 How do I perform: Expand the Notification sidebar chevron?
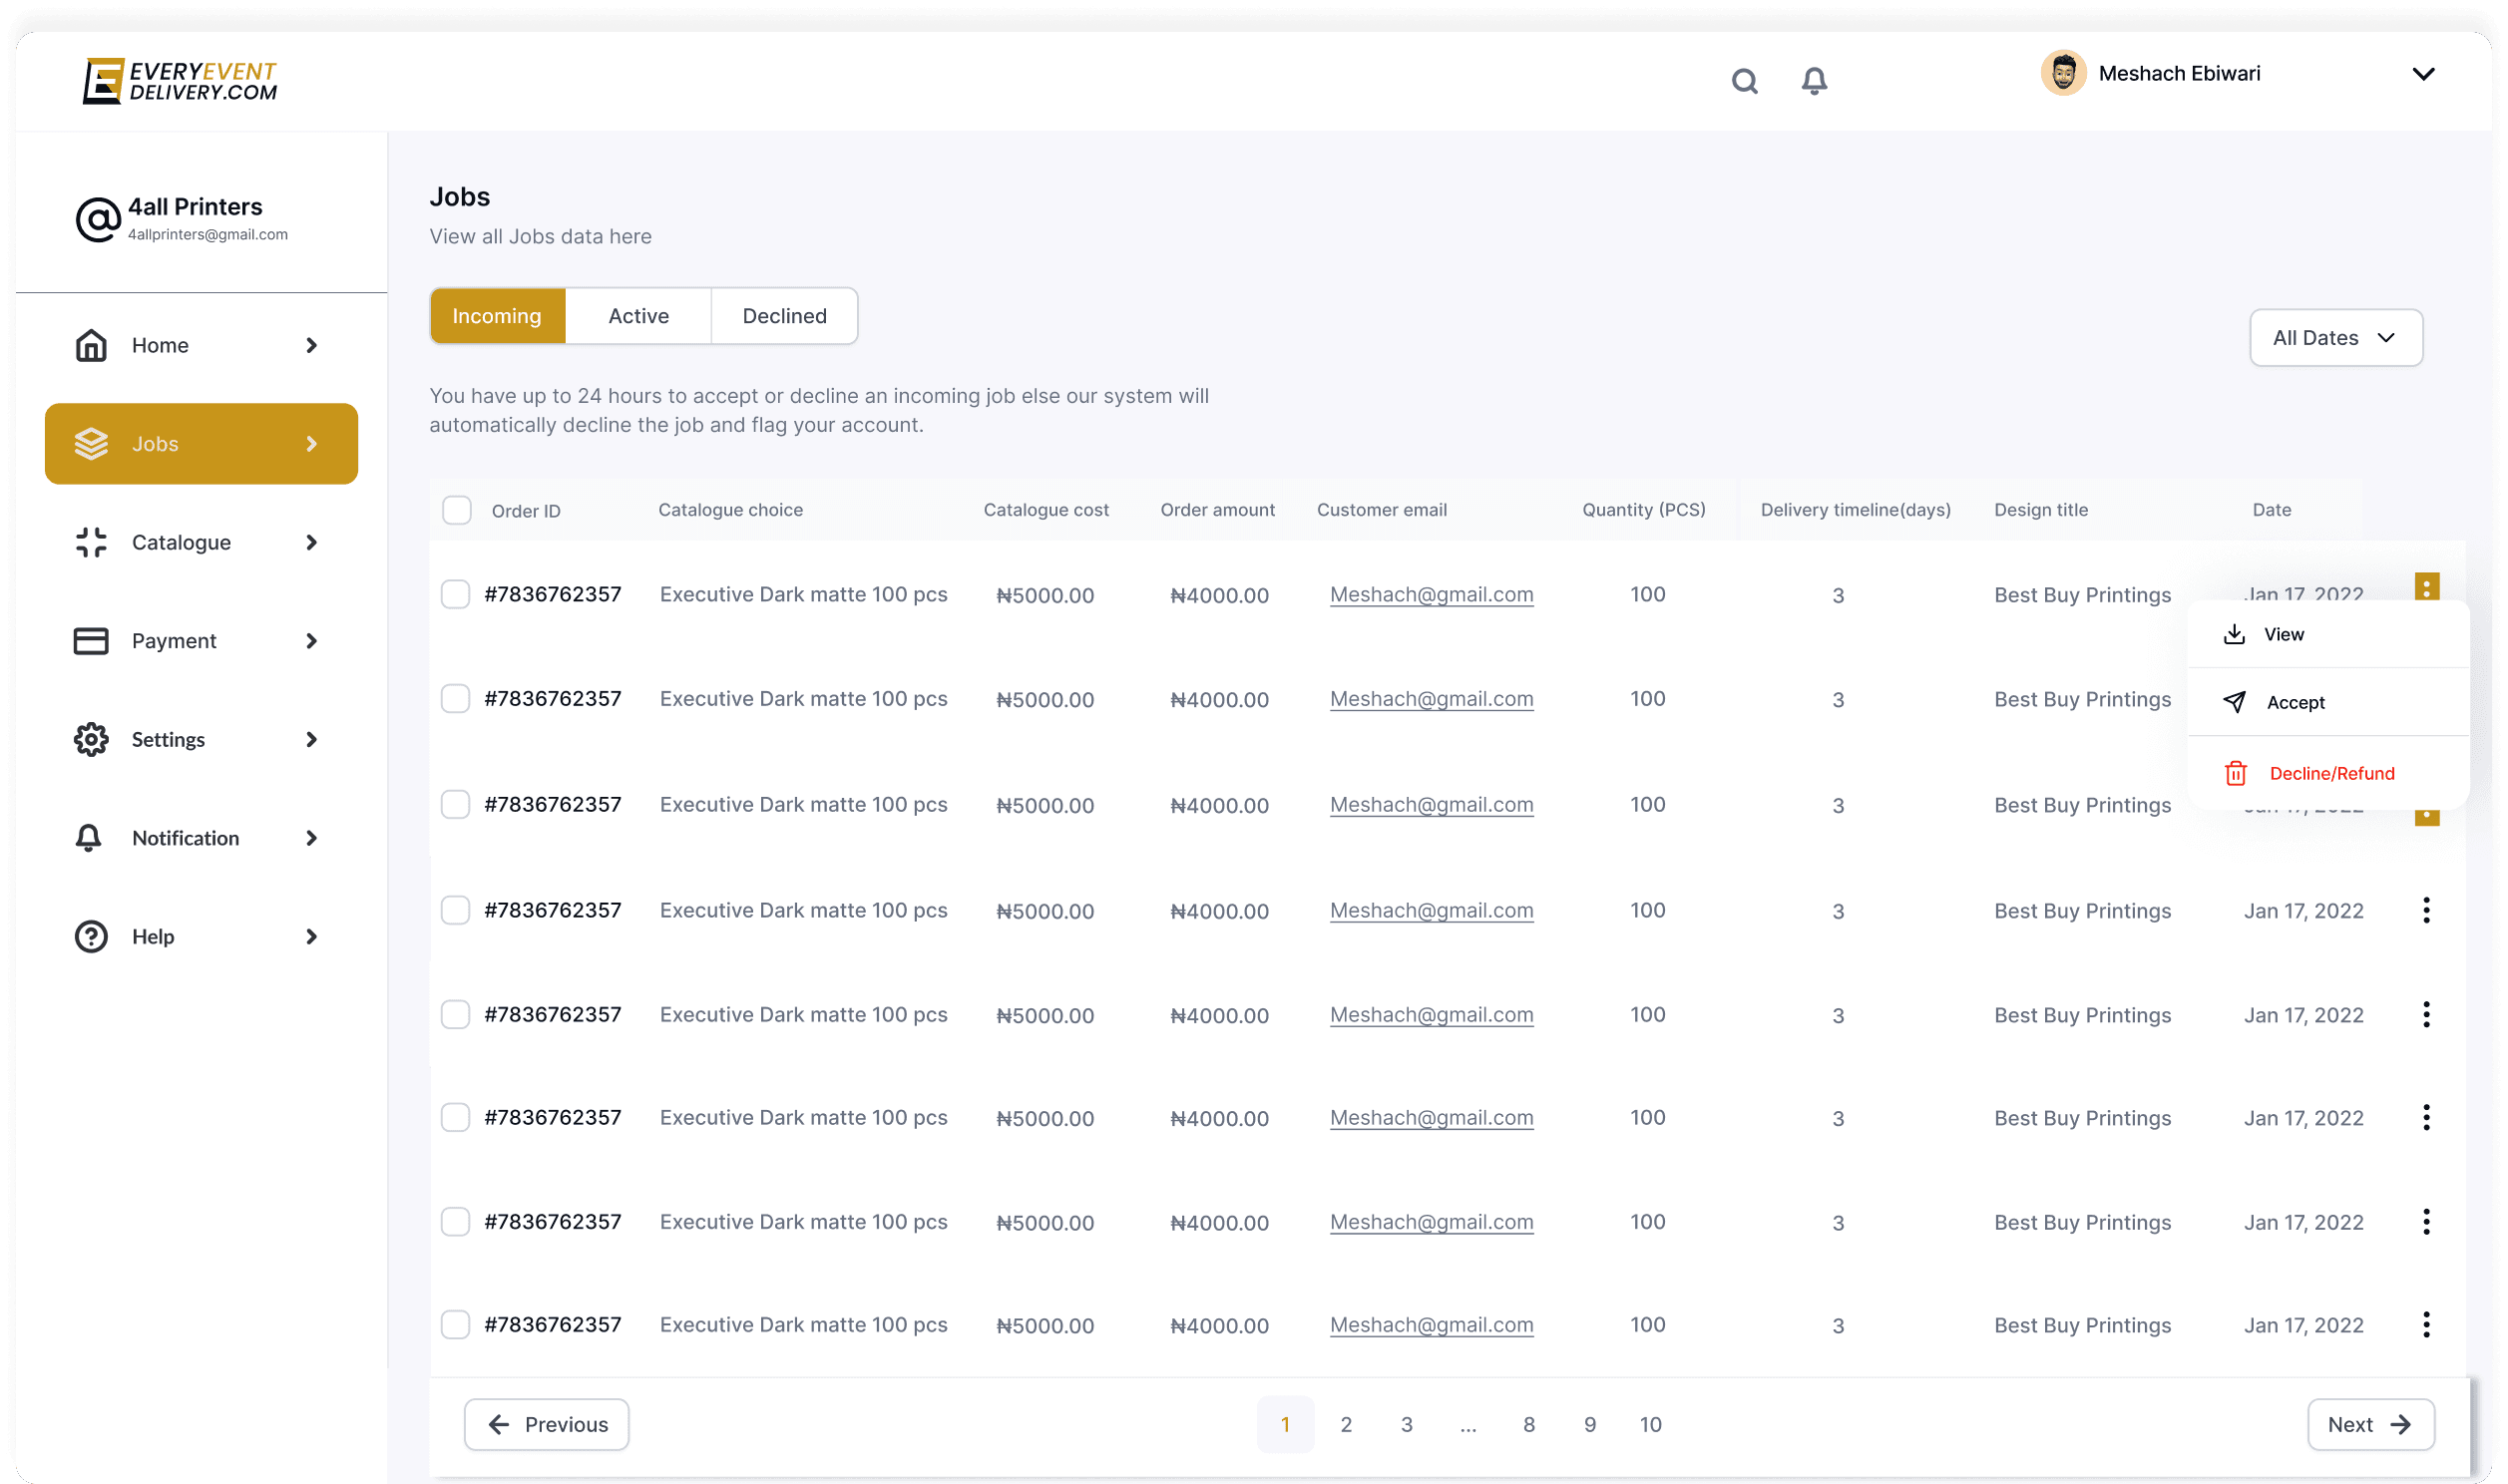(311, 838)
